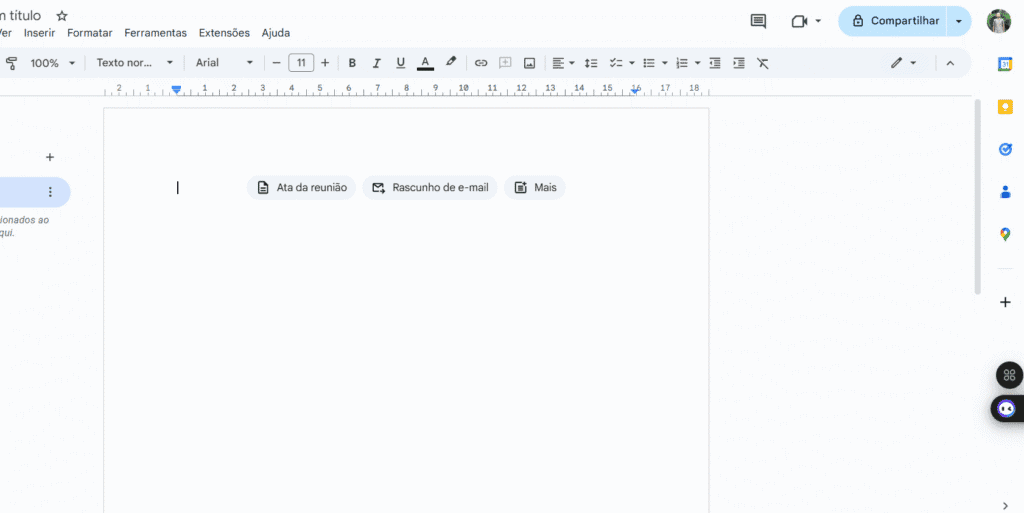Insert 'Ata da reunião' template chip

[301, 188]
